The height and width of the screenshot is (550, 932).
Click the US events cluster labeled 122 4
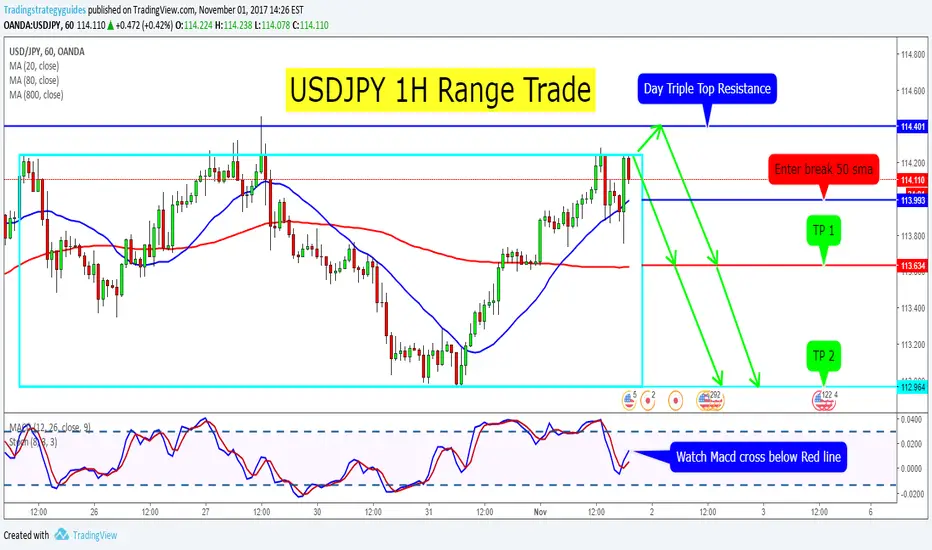coord(824,400)
